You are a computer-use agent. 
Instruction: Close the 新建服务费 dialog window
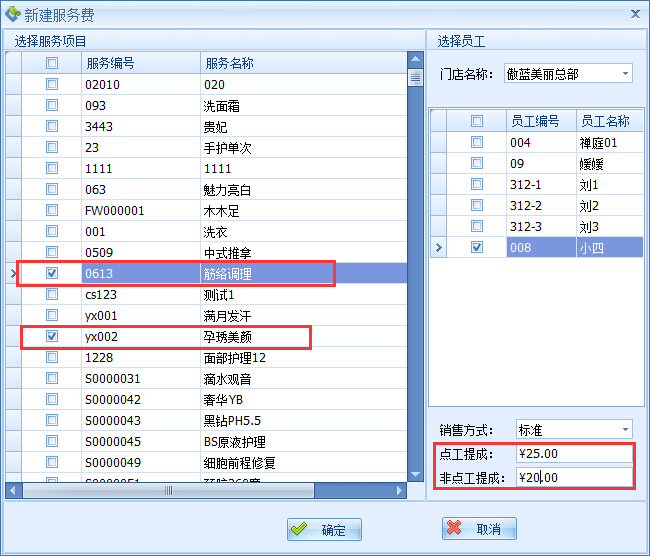(x=634, y=13)
